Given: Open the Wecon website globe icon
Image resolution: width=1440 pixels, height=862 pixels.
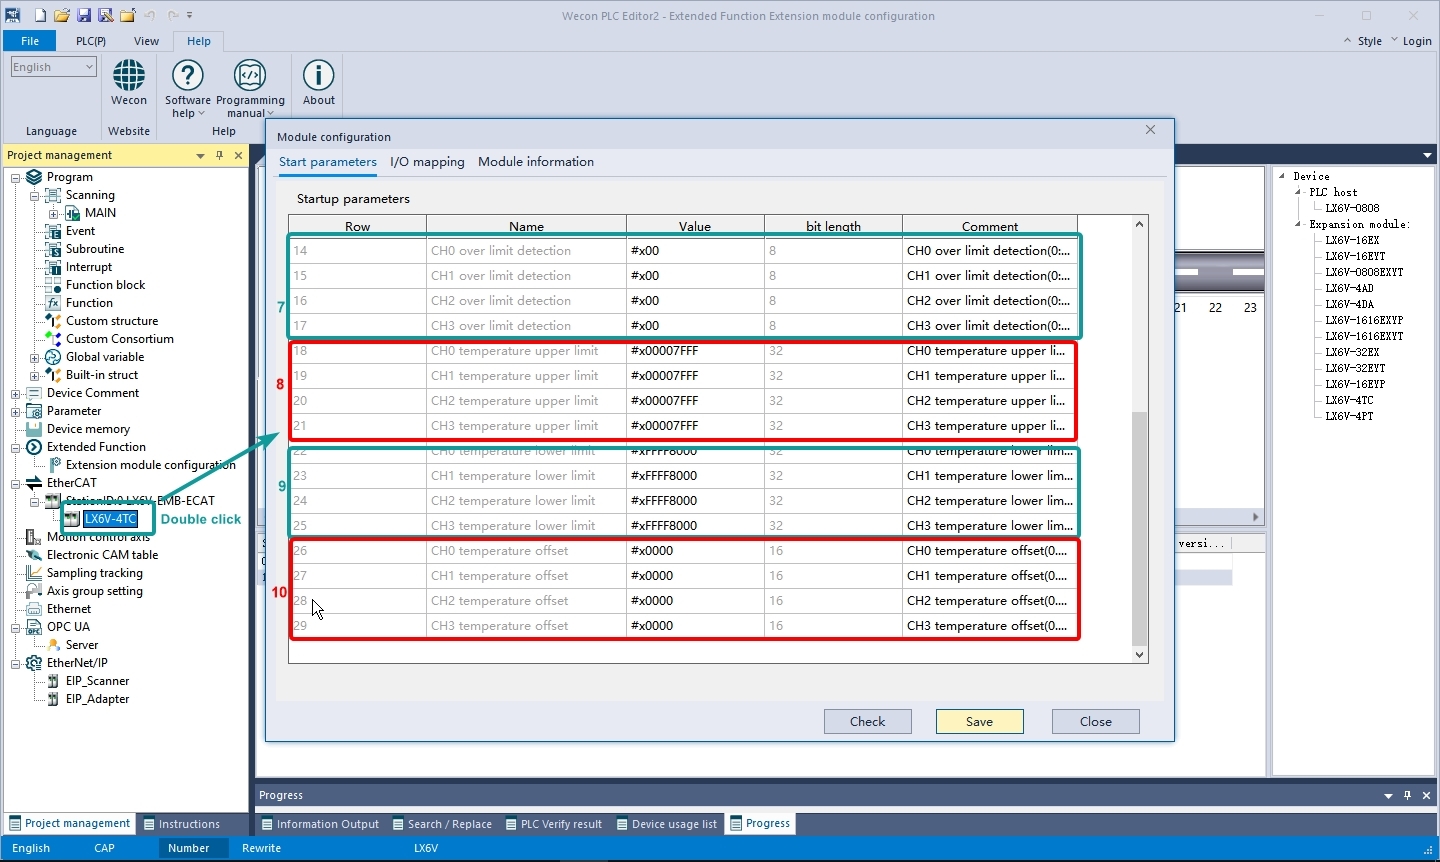Looking at the screenshot, I should tap(129, 76).
